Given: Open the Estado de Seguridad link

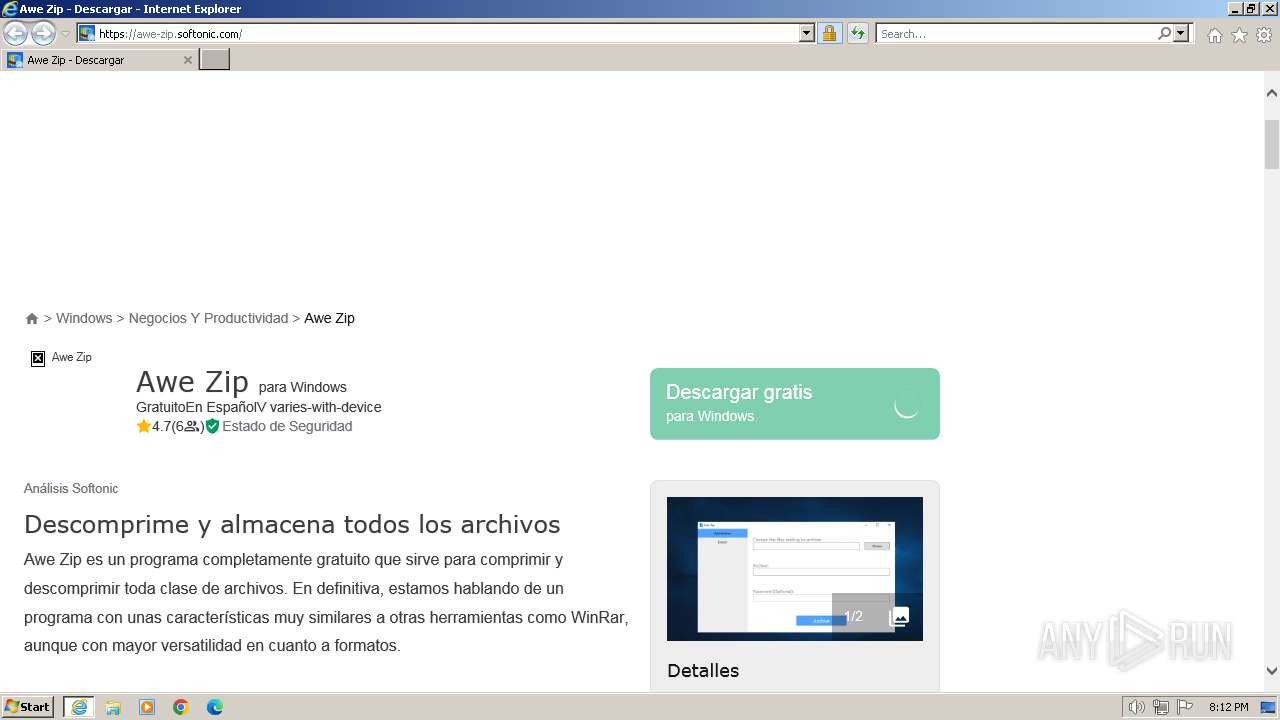Looking at the screenshot, I should (287, 426).
